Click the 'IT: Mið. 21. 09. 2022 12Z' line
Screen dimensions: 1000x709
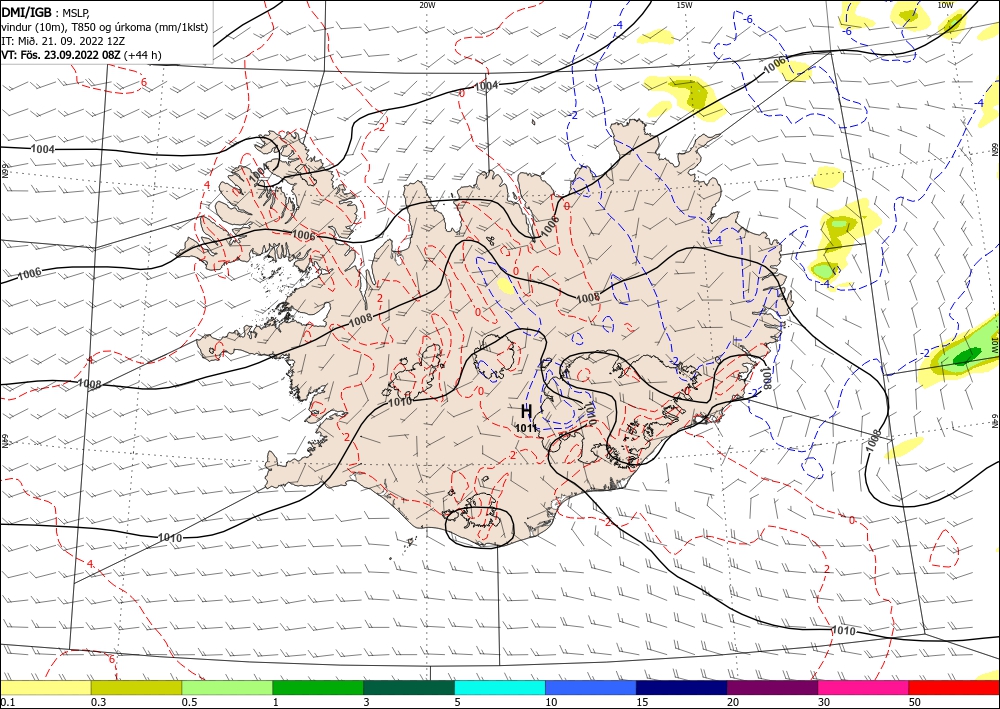(x=62, y=41)
